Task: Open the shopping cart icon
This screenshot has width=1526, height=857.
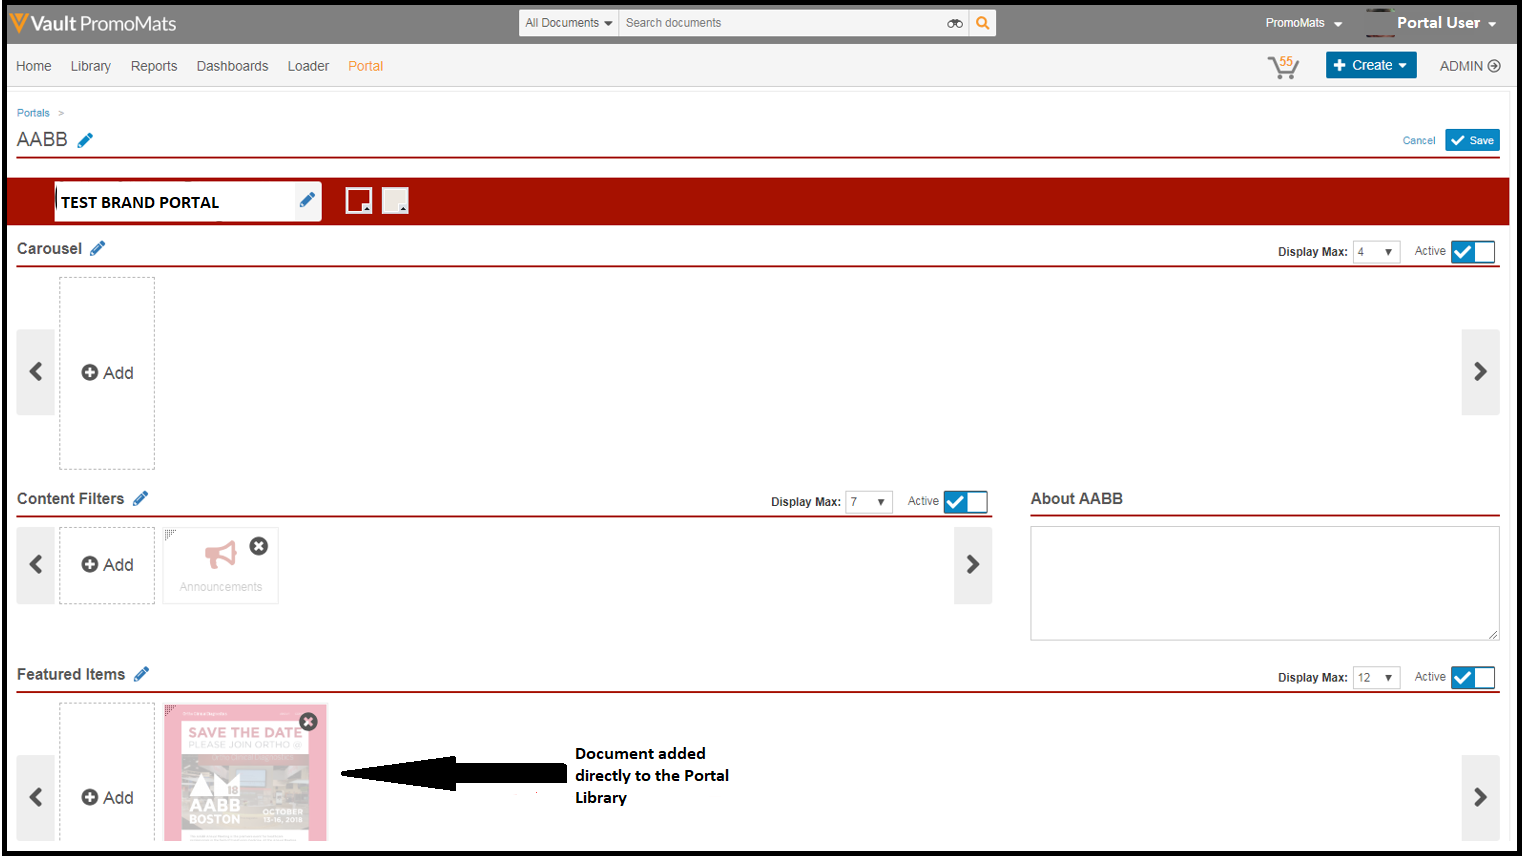Action: 1282,67
